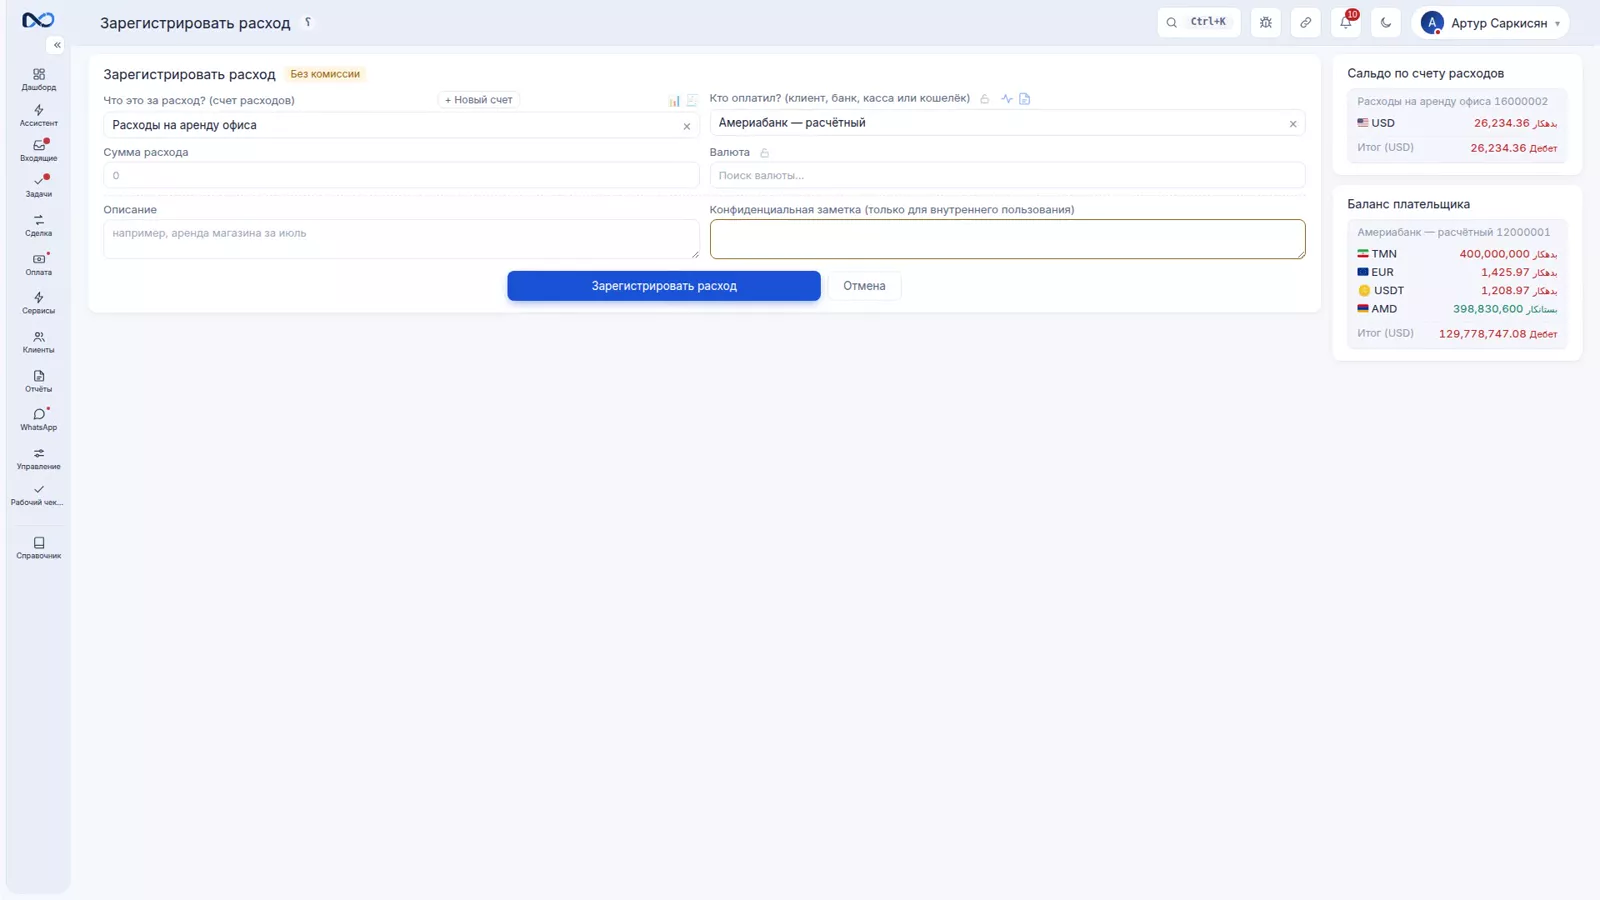Click the bug report icon in header
The image size is (1600, 900).
(x=1266, y=22)
